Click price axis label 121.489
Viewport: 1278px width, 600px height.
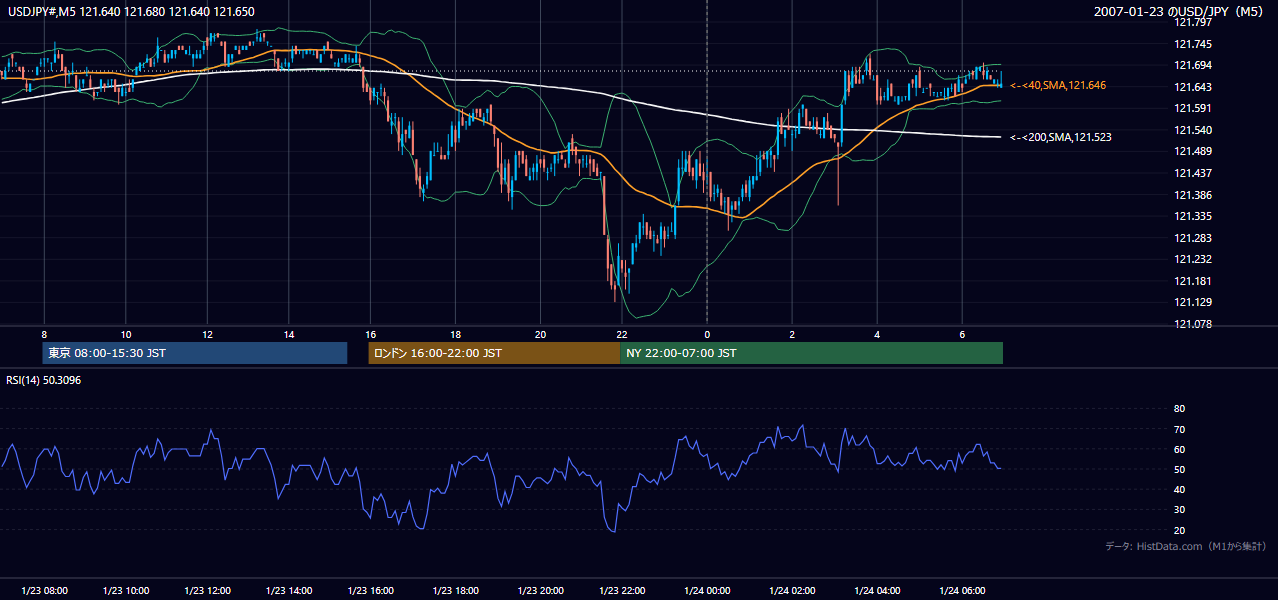[1192, 151]
